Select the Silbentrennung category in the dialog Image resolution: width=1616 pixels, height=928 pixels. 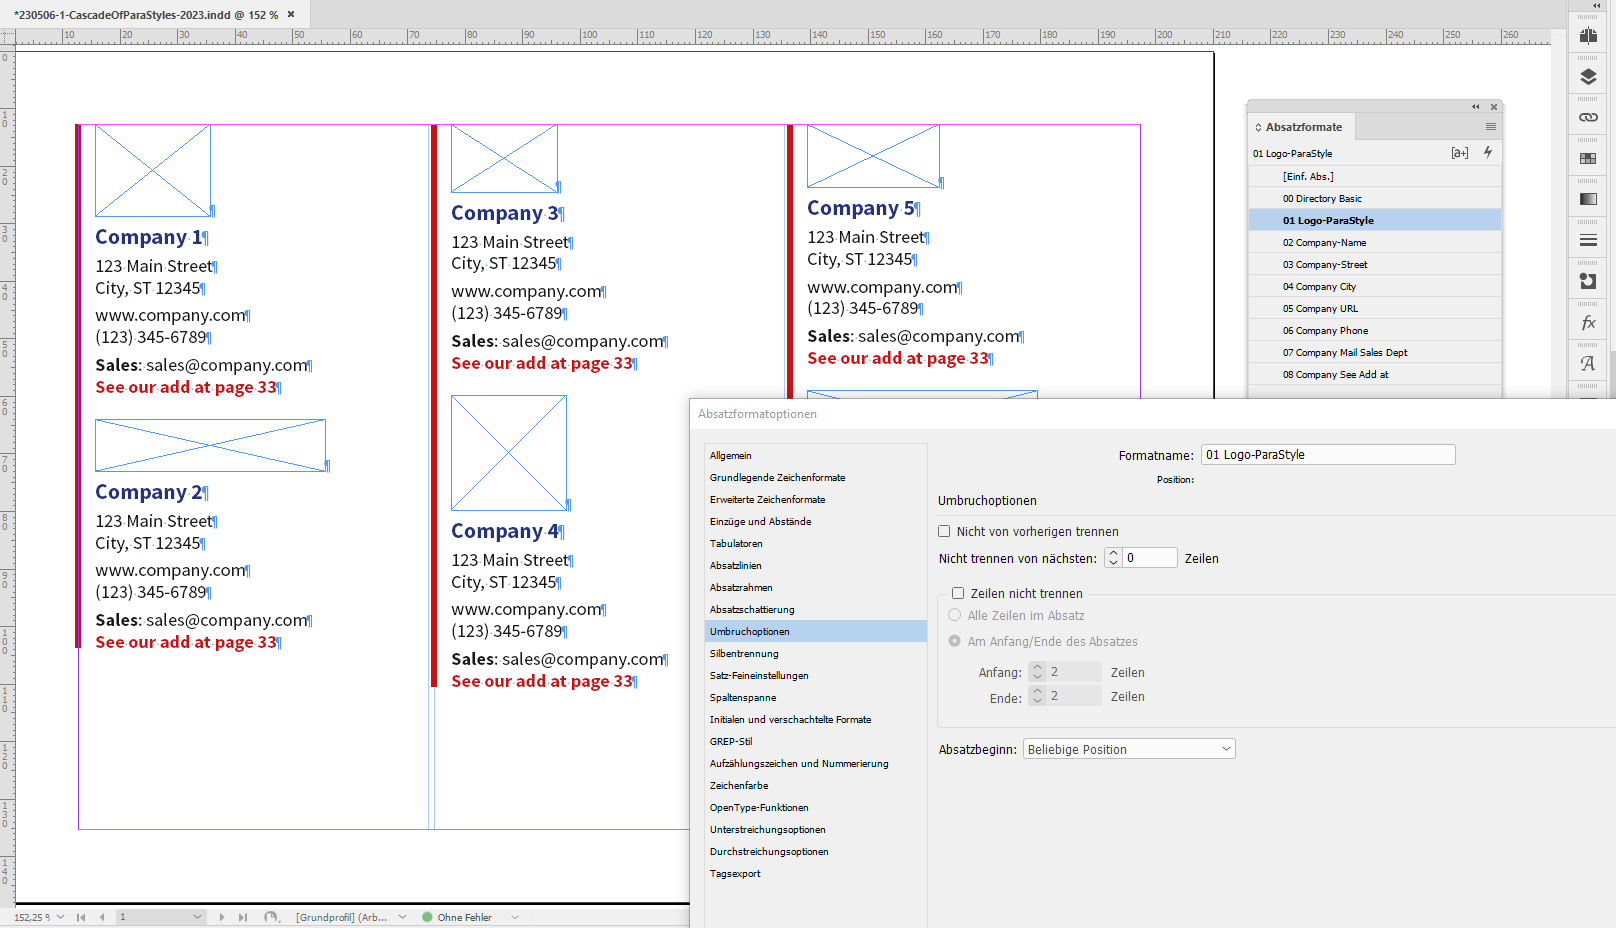point(744,653)
